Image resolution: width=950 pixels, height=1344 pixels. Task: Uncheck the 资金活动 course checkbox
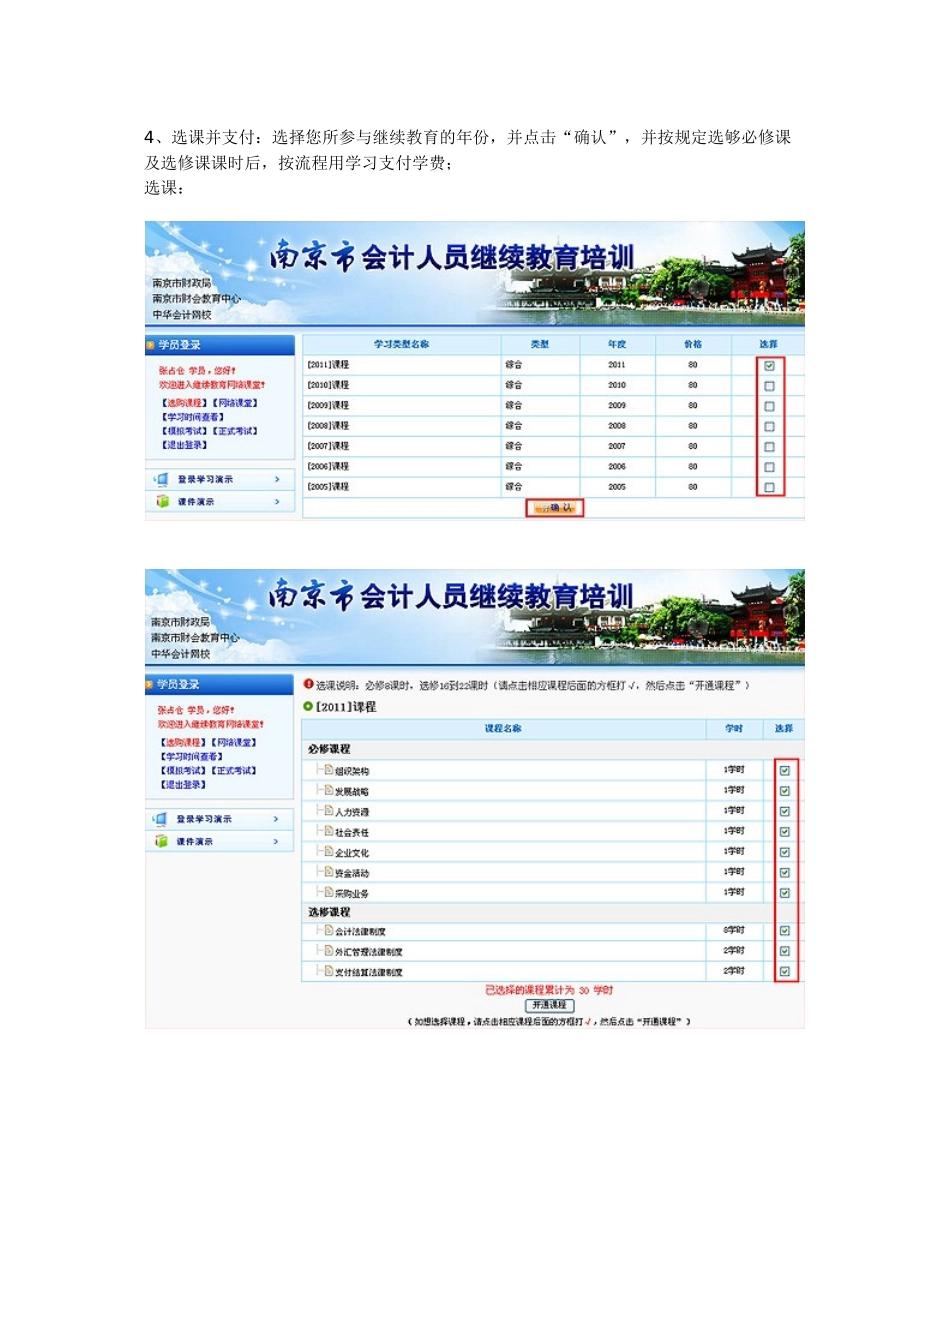[785, 872]
